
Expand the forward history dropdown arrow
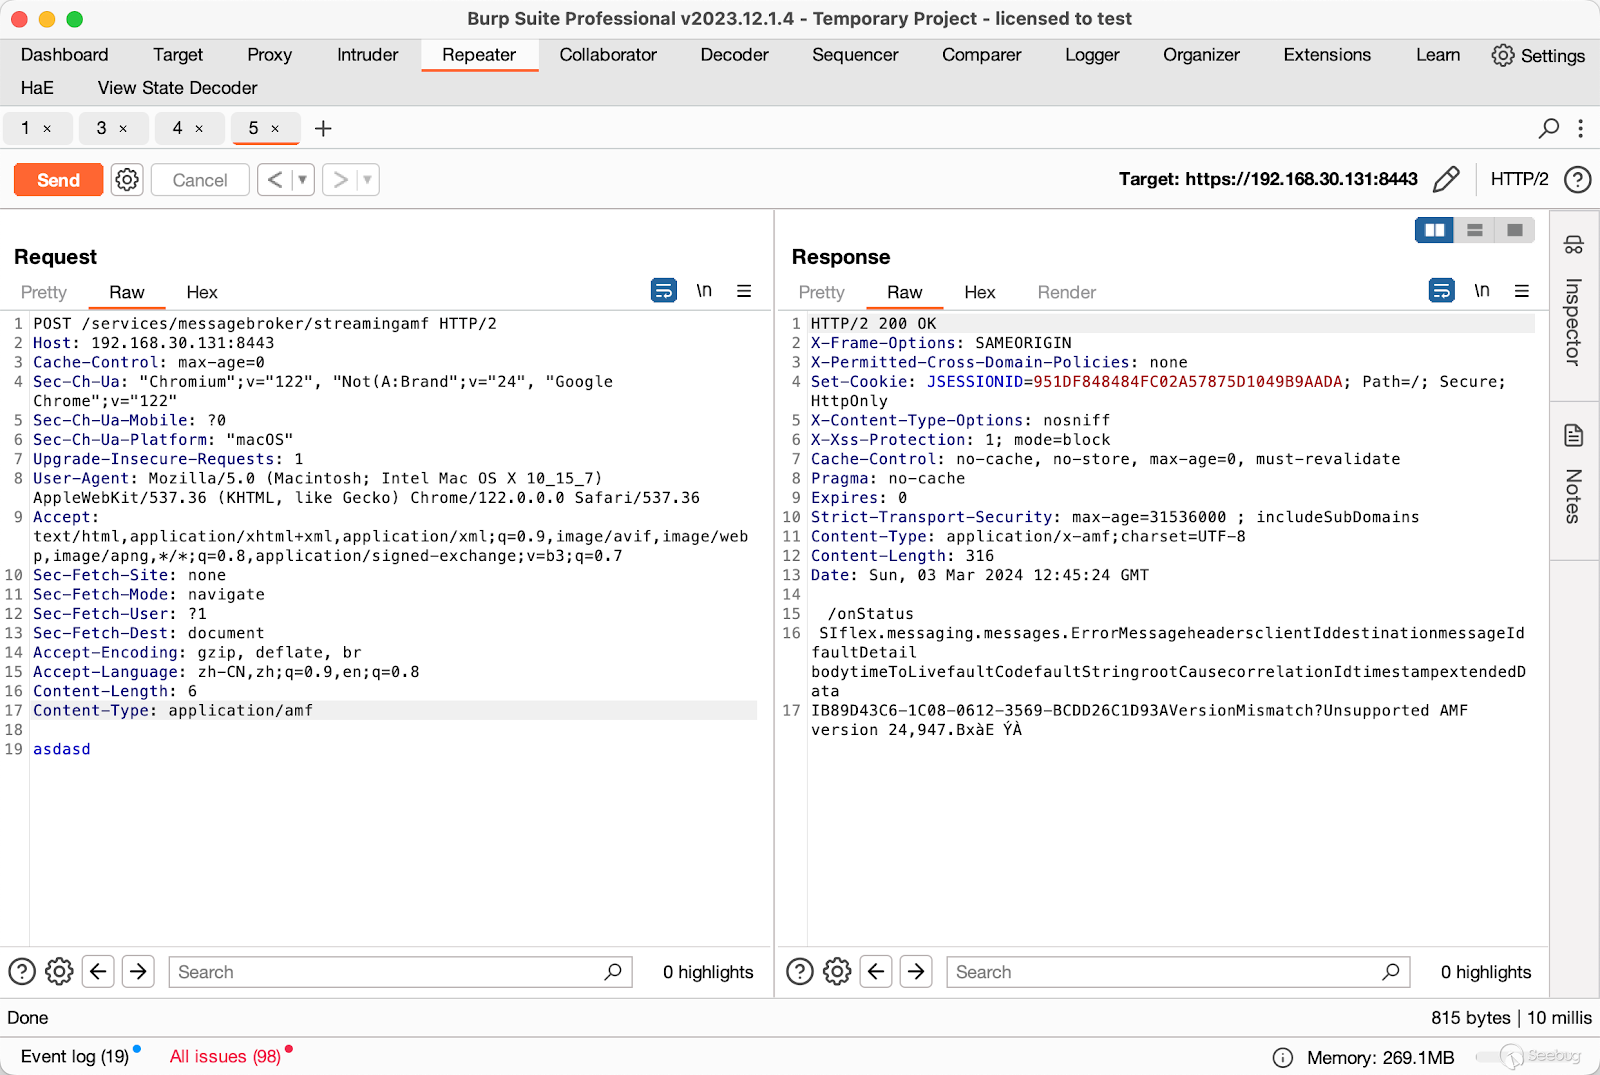tap(368, 180)
